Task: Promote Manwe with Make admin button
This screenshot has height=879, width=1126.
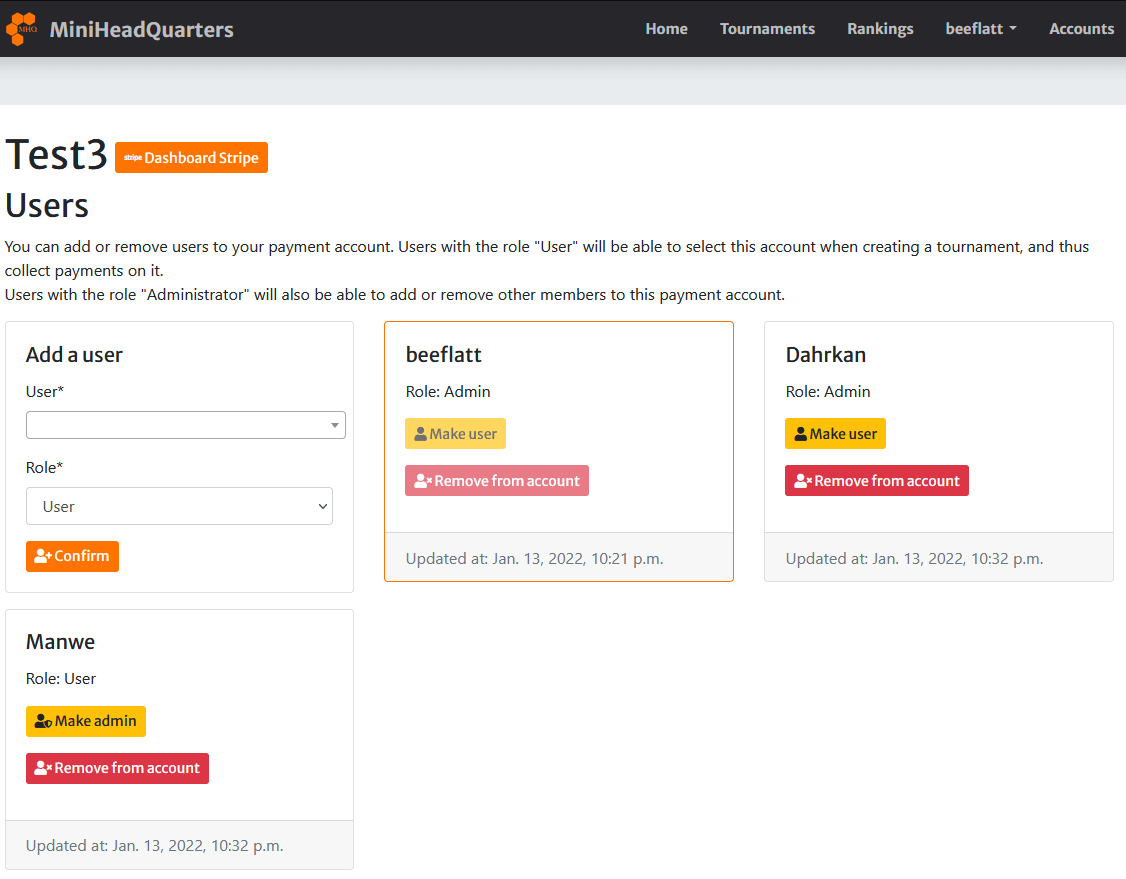Action: point(86,722)
